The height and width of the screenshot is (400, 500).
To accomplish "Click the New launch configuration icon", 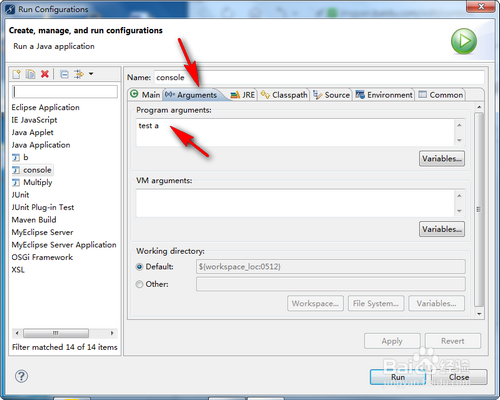I will 16,74.
